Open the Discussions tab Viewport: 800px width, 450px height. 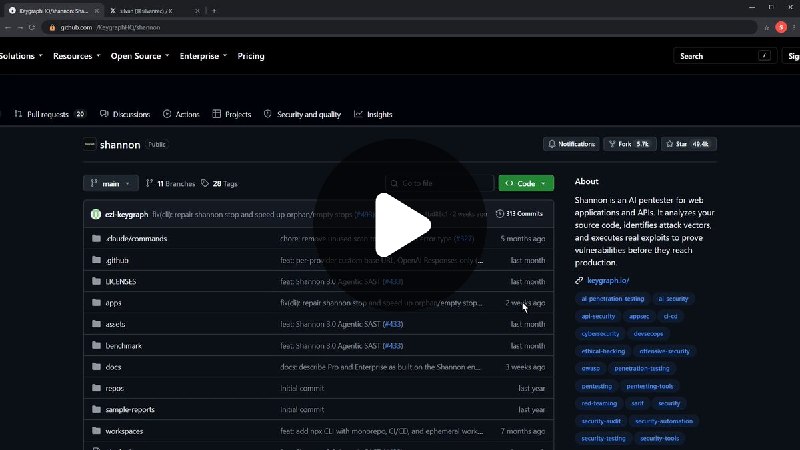point(125,114)
